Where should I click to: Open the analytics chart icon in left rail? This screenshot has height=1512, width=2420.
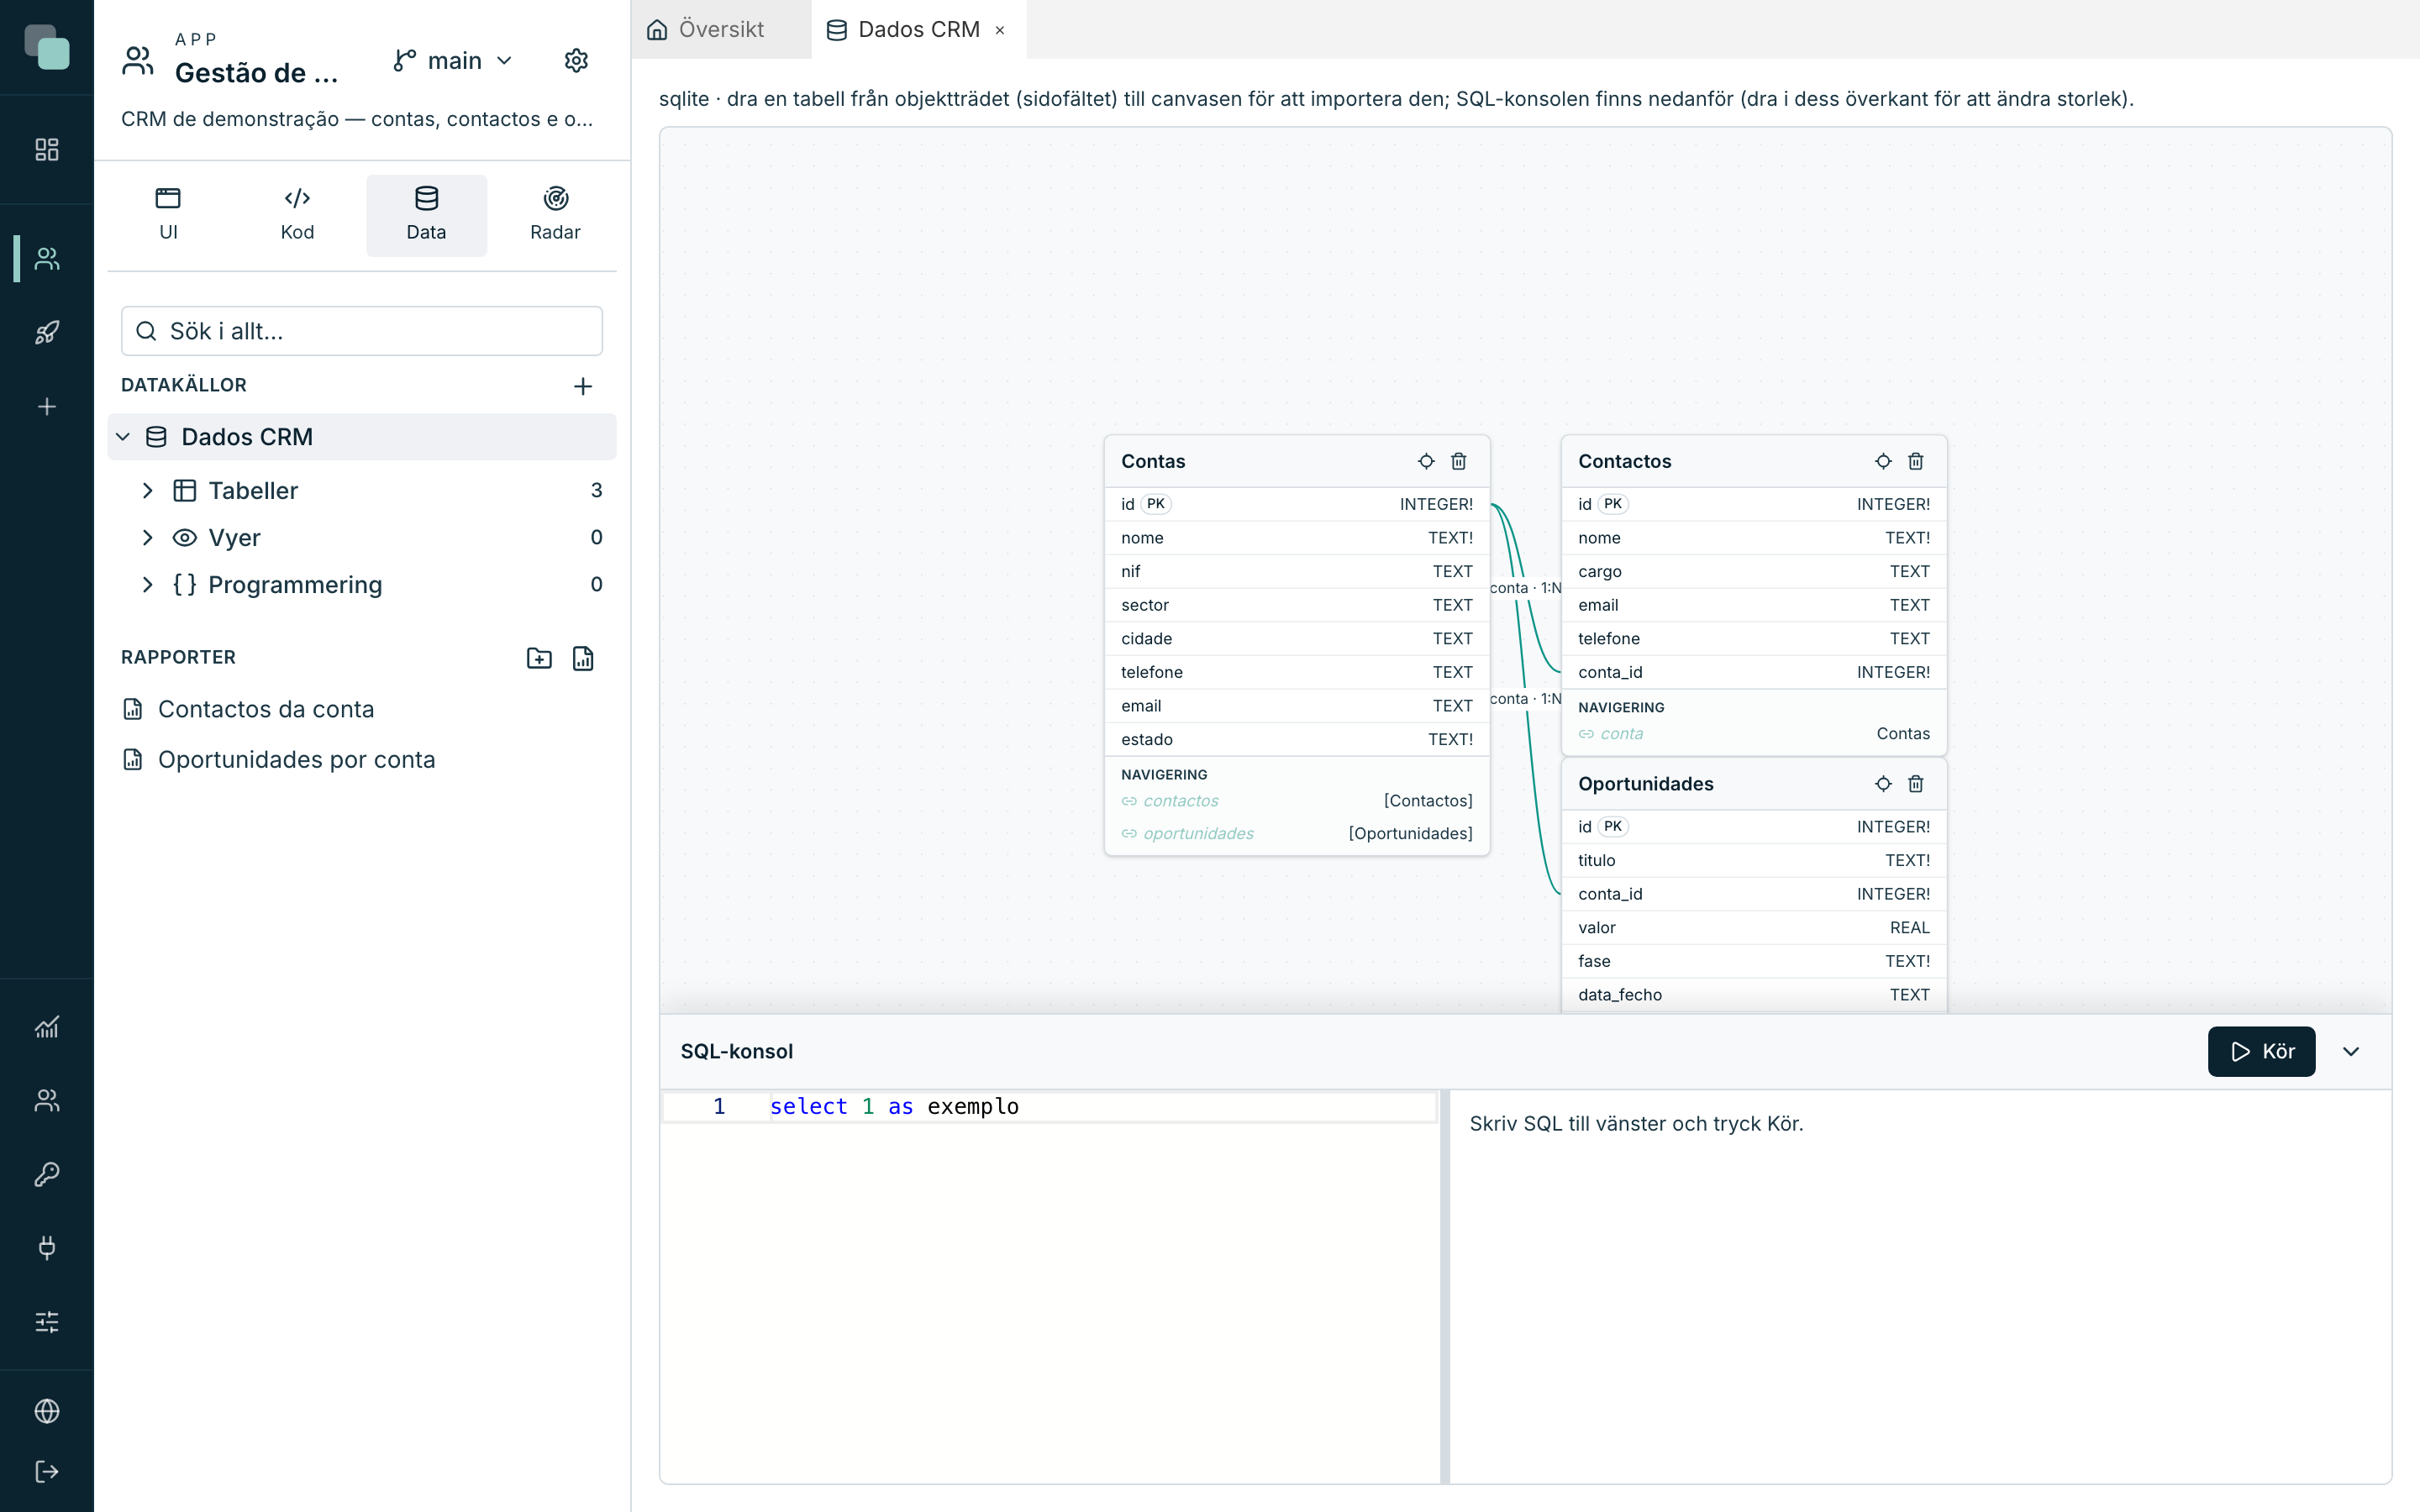(x=47, y=1027)
